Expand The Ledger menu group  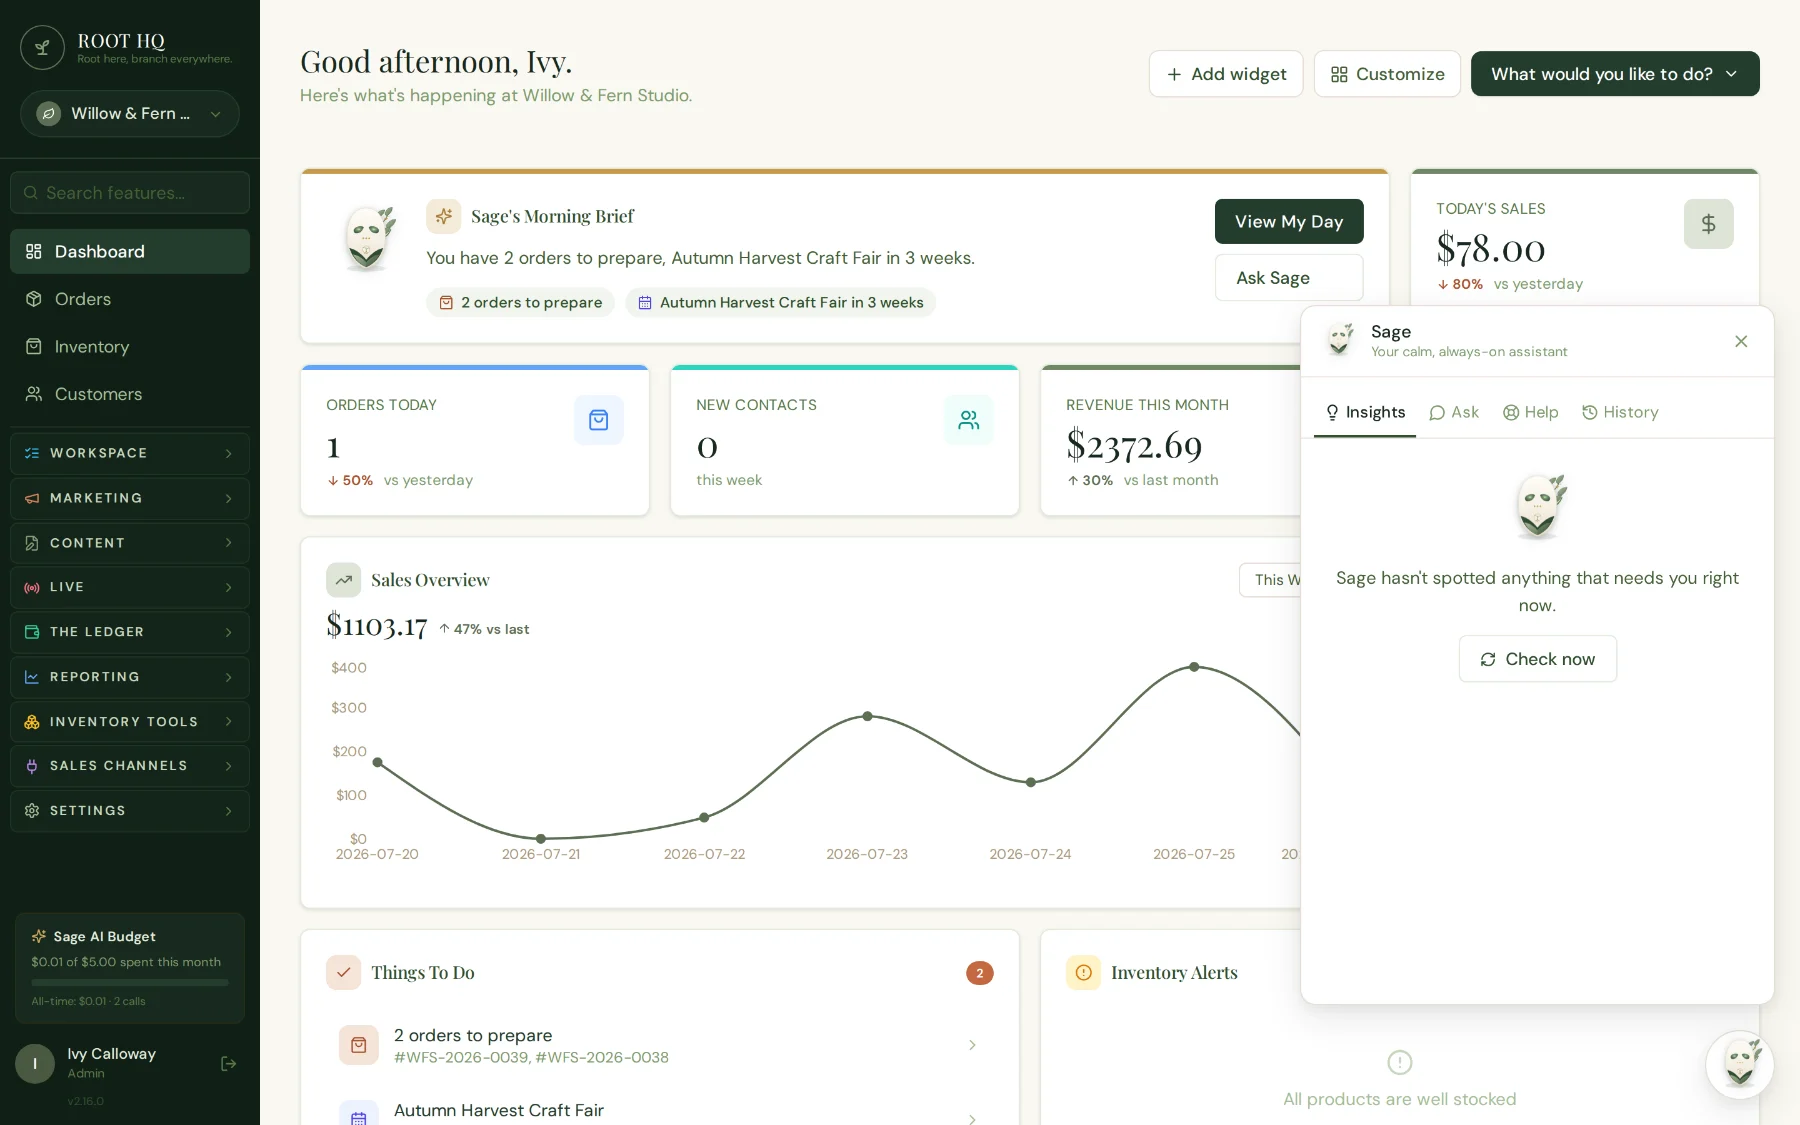[x=130, y=632]
